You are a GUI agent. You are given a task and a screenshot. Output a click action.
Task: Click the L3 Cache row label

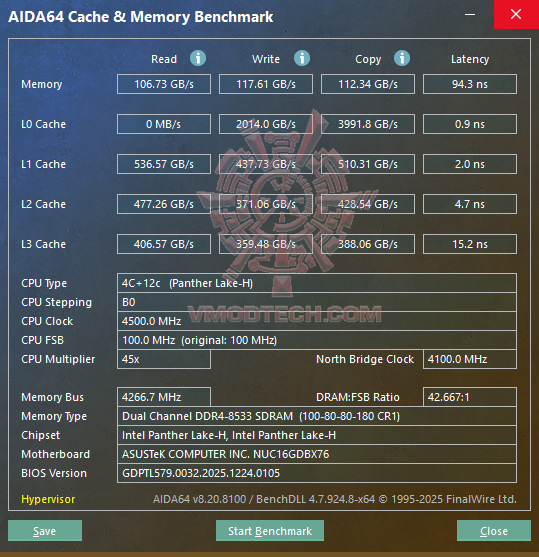click(43, 244)
